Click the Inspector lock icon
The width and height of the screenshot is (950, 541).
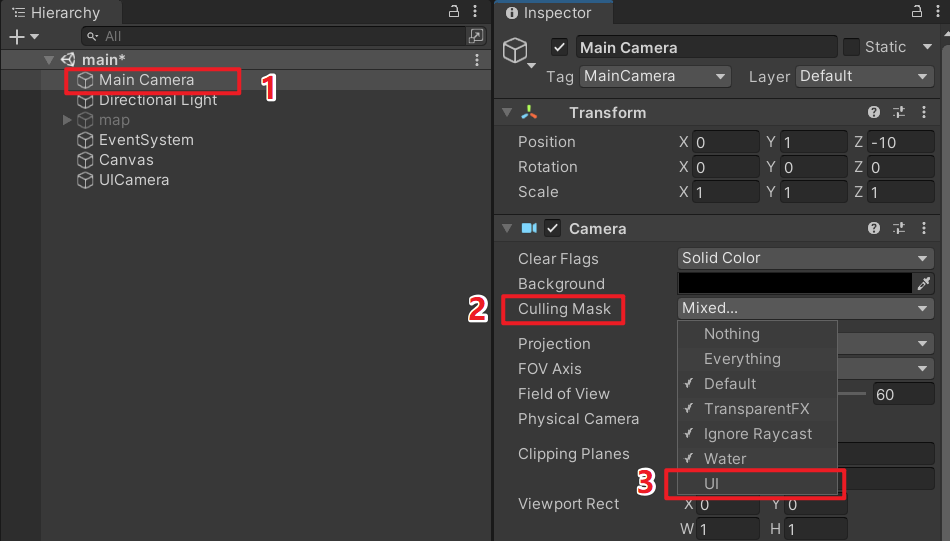[x=917, y=11]
